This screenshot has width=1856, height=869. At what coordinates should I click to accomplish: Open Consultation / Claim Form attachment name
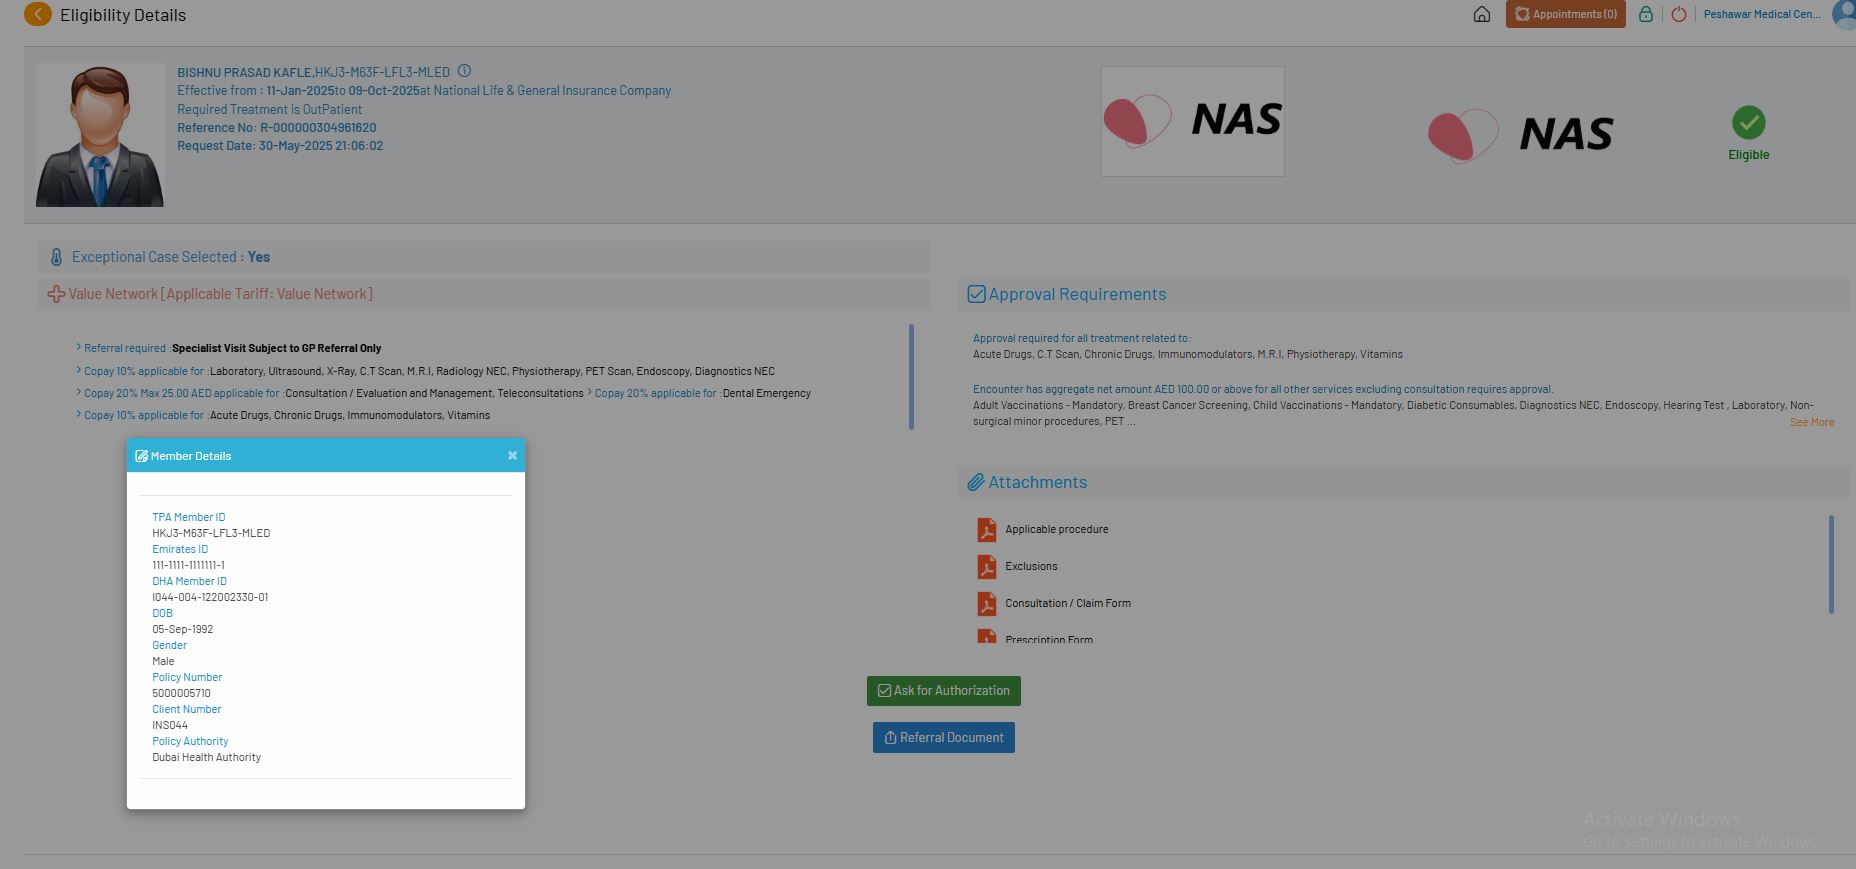[1068, 603]
